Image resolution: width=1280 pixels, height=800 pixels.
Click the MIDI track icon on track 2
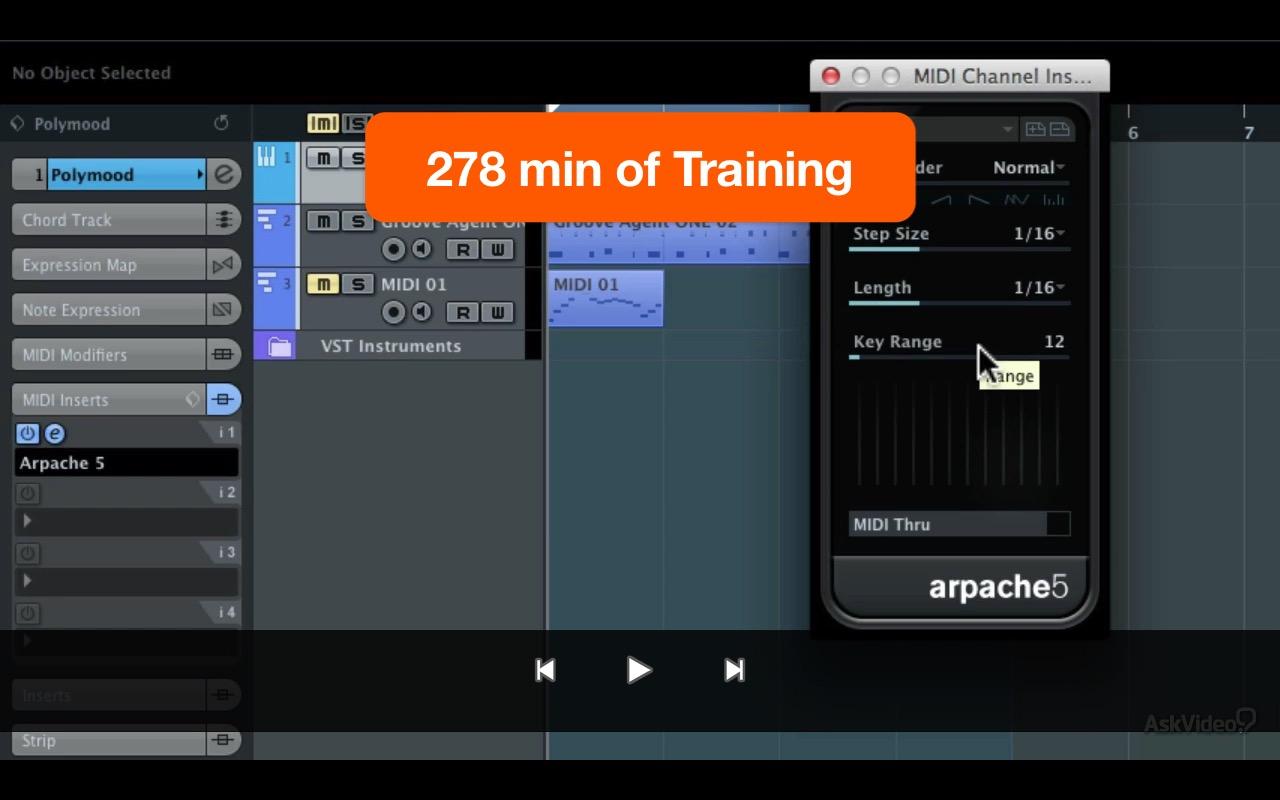click(268, 219)
